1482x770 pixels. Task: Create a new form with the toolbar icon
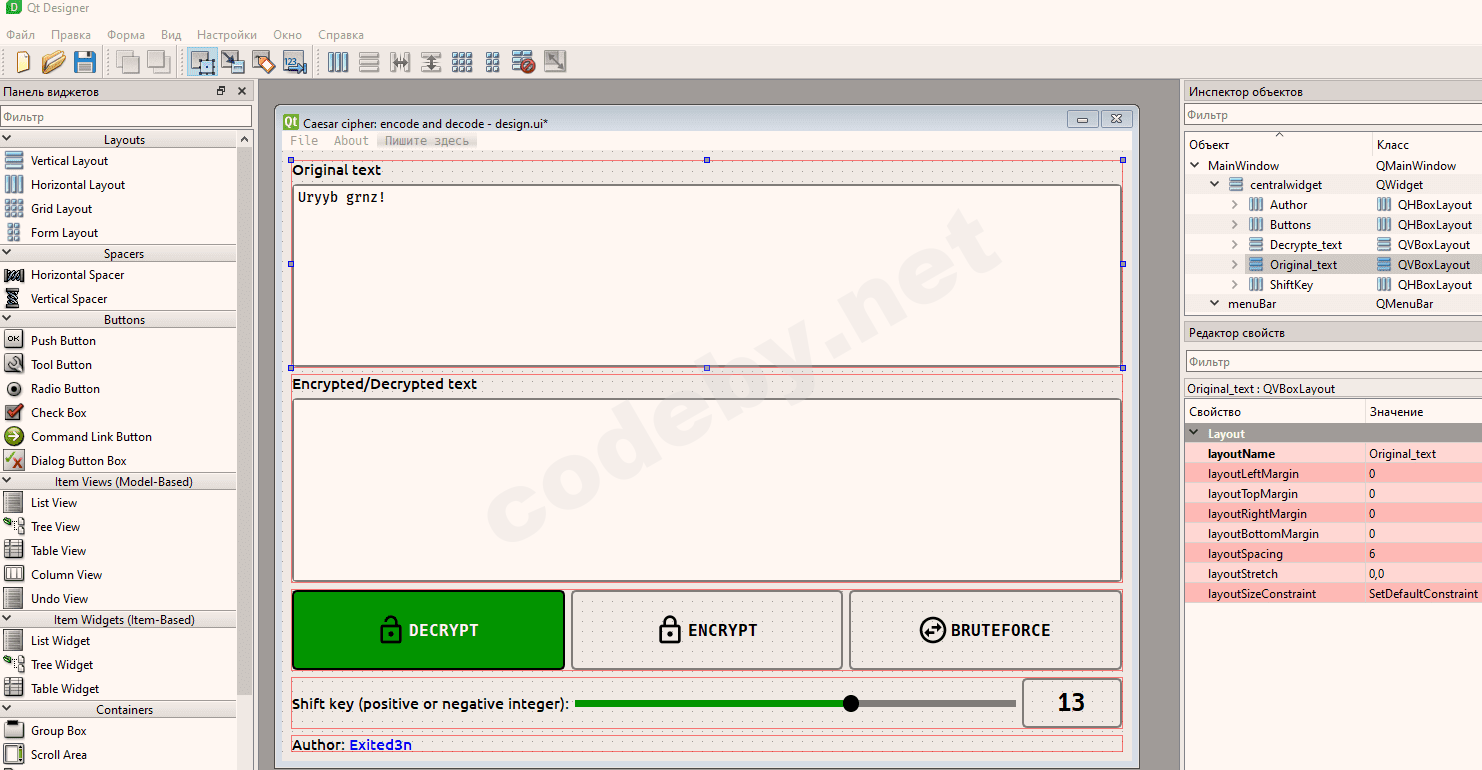coord(22,62)
